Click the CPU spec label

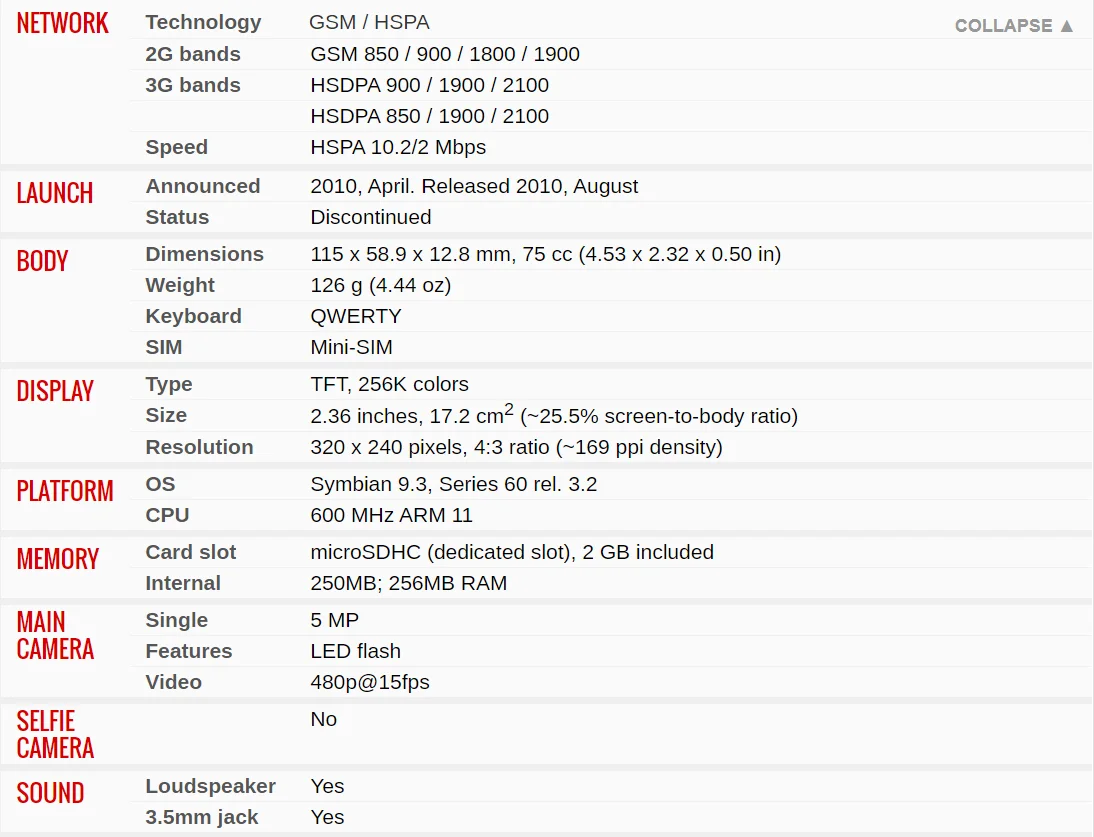pos(167,515)
